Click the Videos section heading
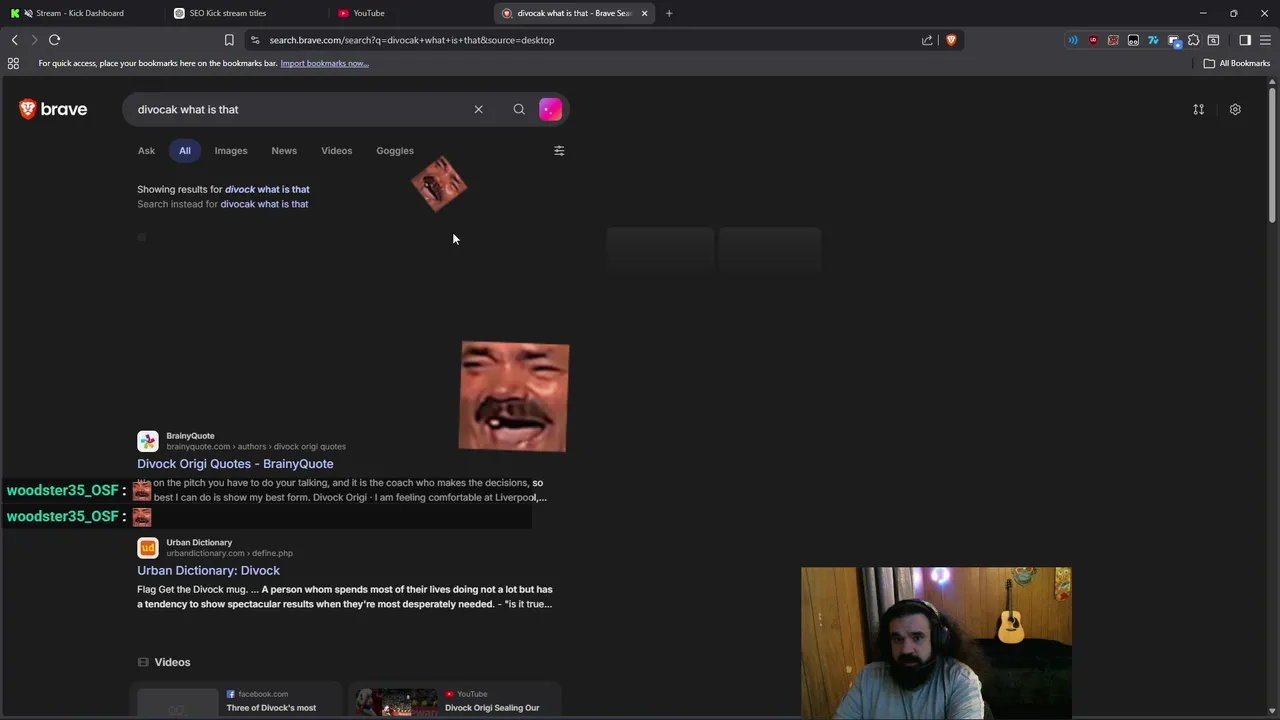The width and height of the screenshot is (1280, 720). pos(172,662)
